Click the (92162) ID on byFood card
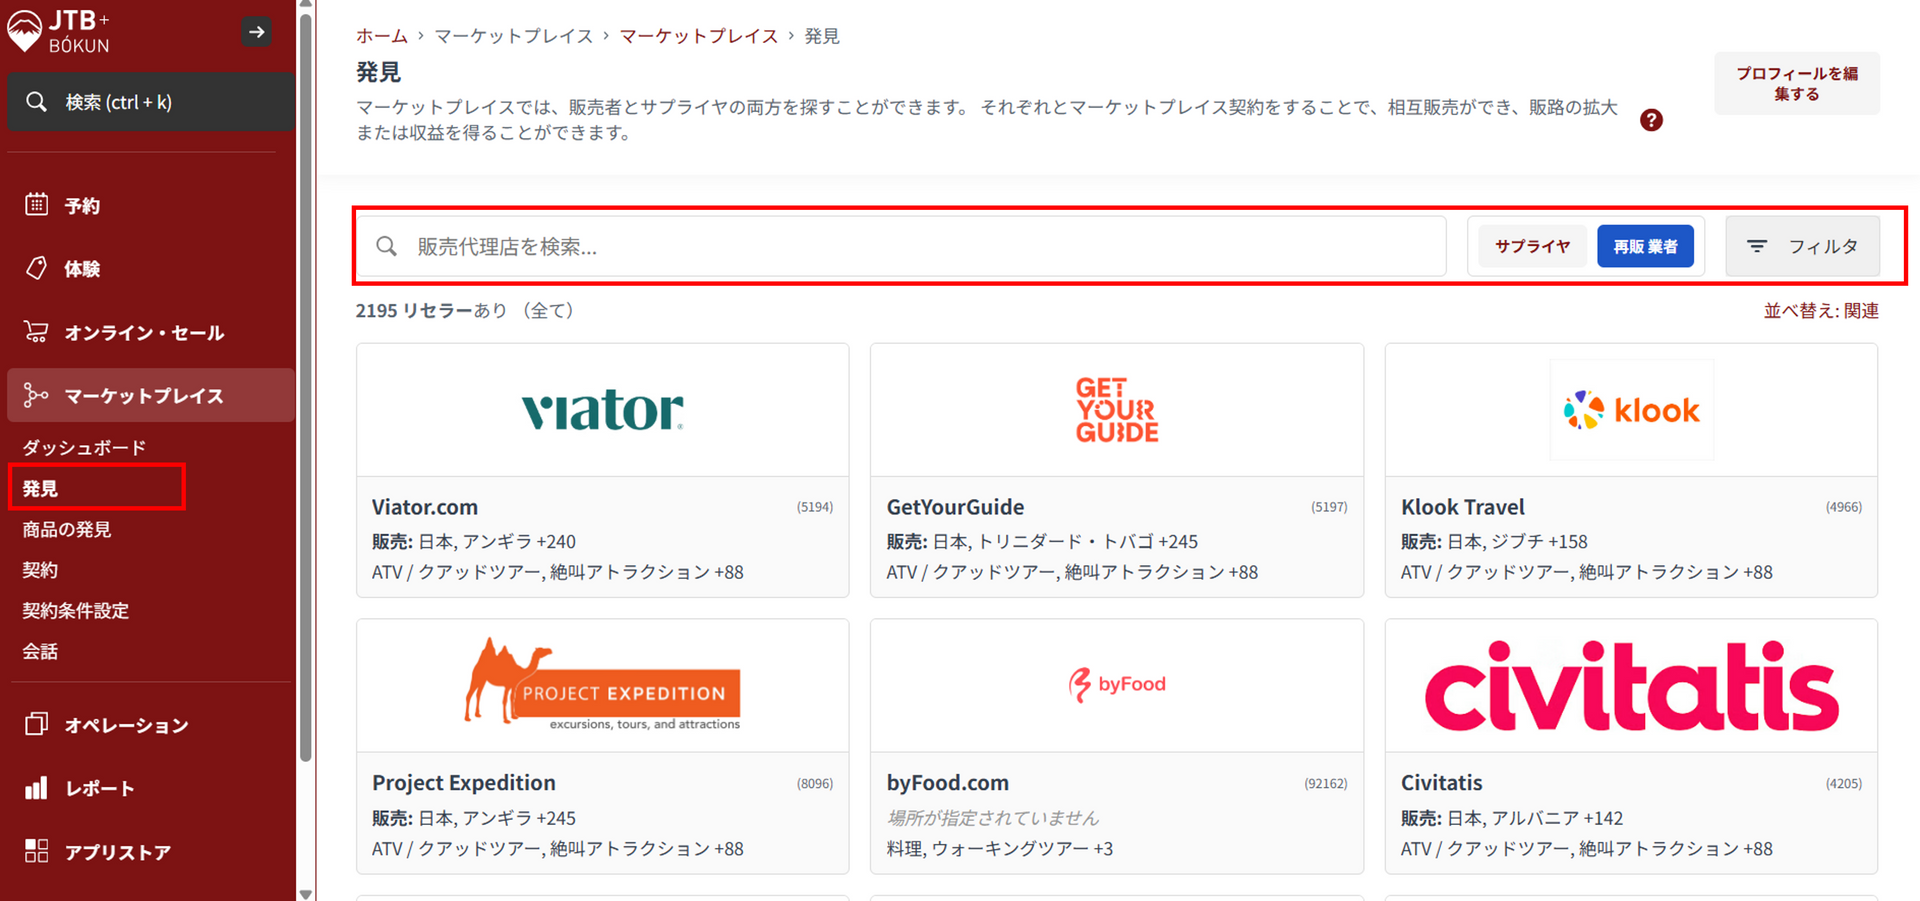The image size is (1920, 901). (1325, 784)
